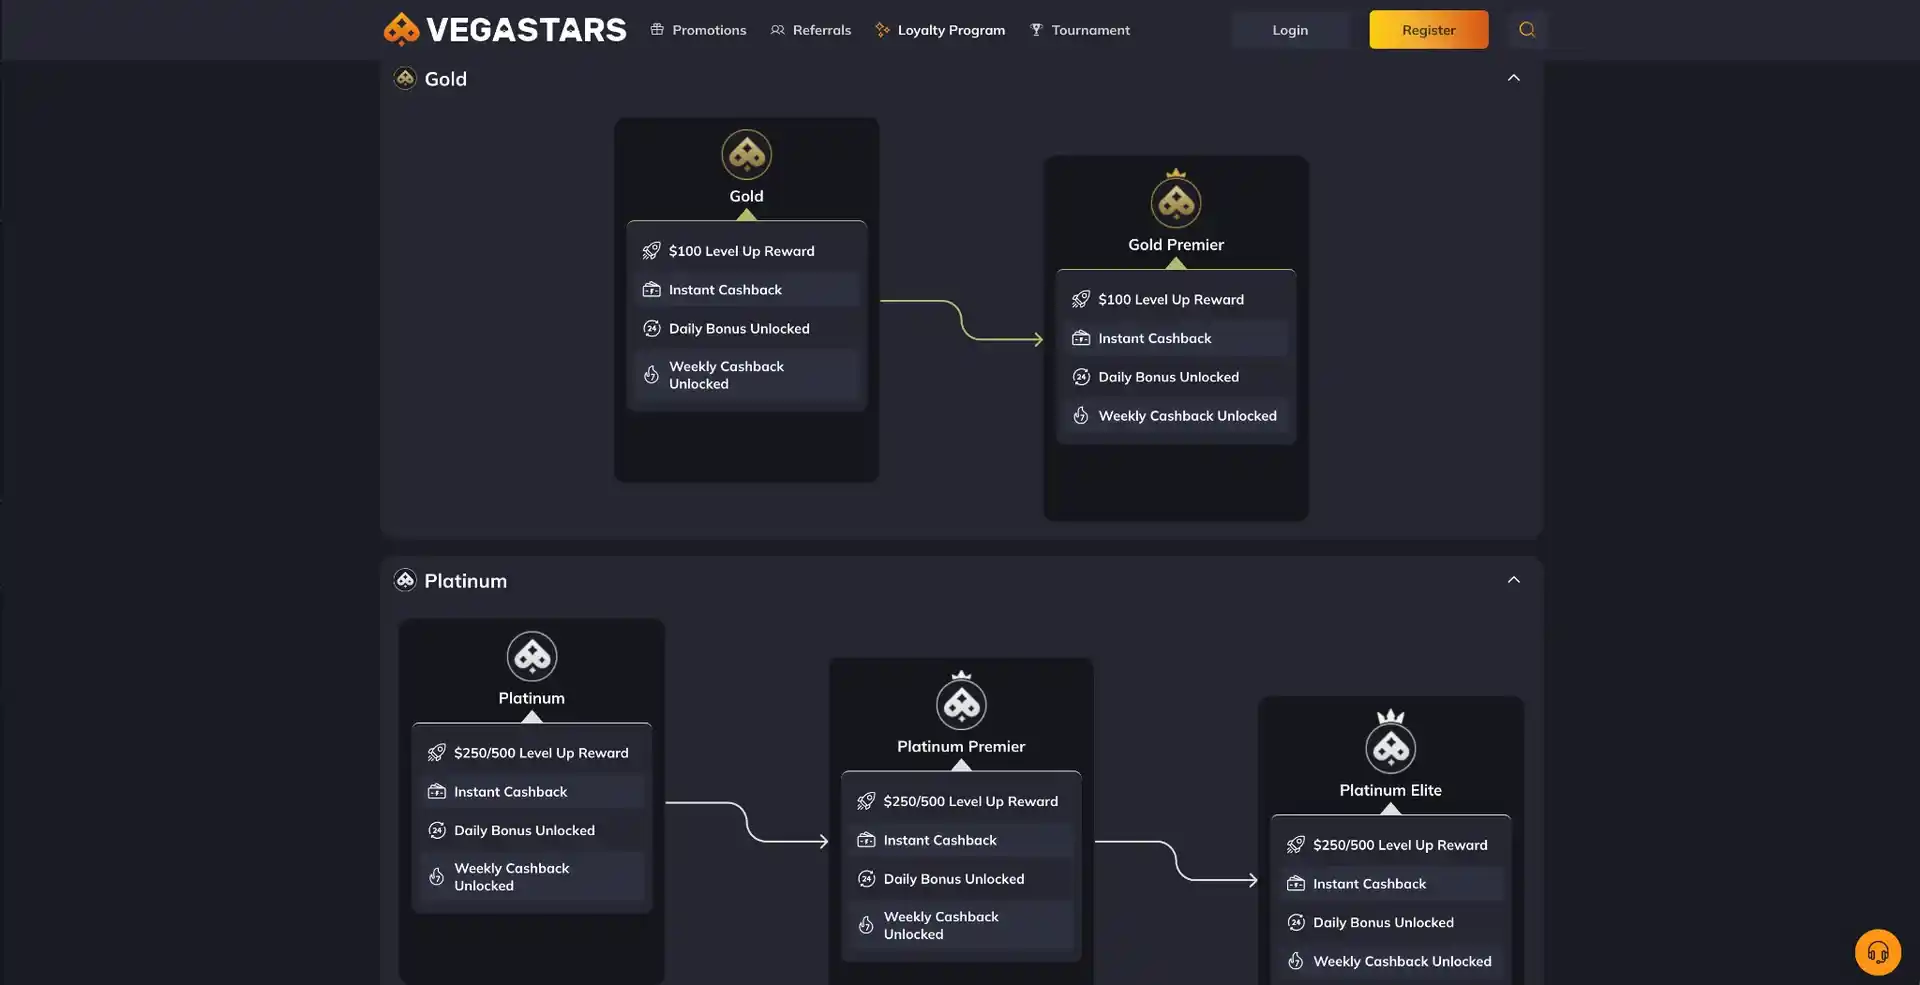Open Loyalty Program menu item
The image size is (1920, 985).
pos(940,30)
